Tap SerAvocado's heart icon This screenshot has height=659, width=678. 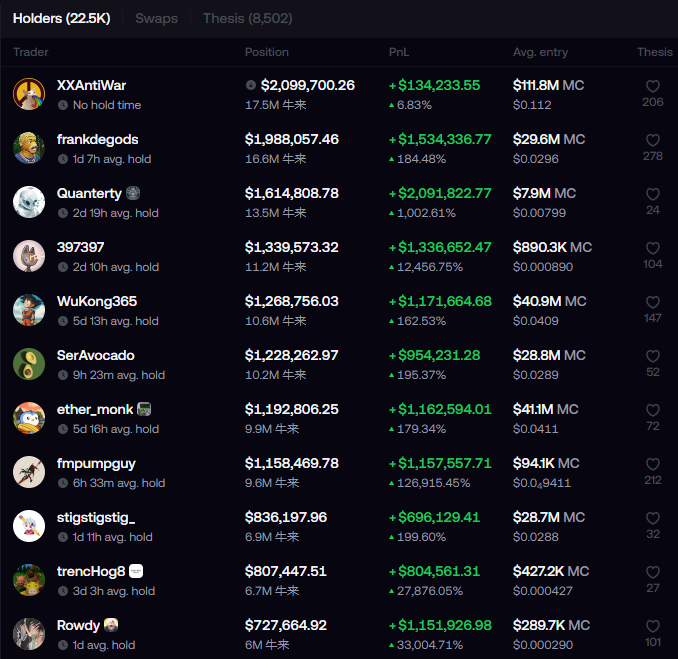pos(652,356)
